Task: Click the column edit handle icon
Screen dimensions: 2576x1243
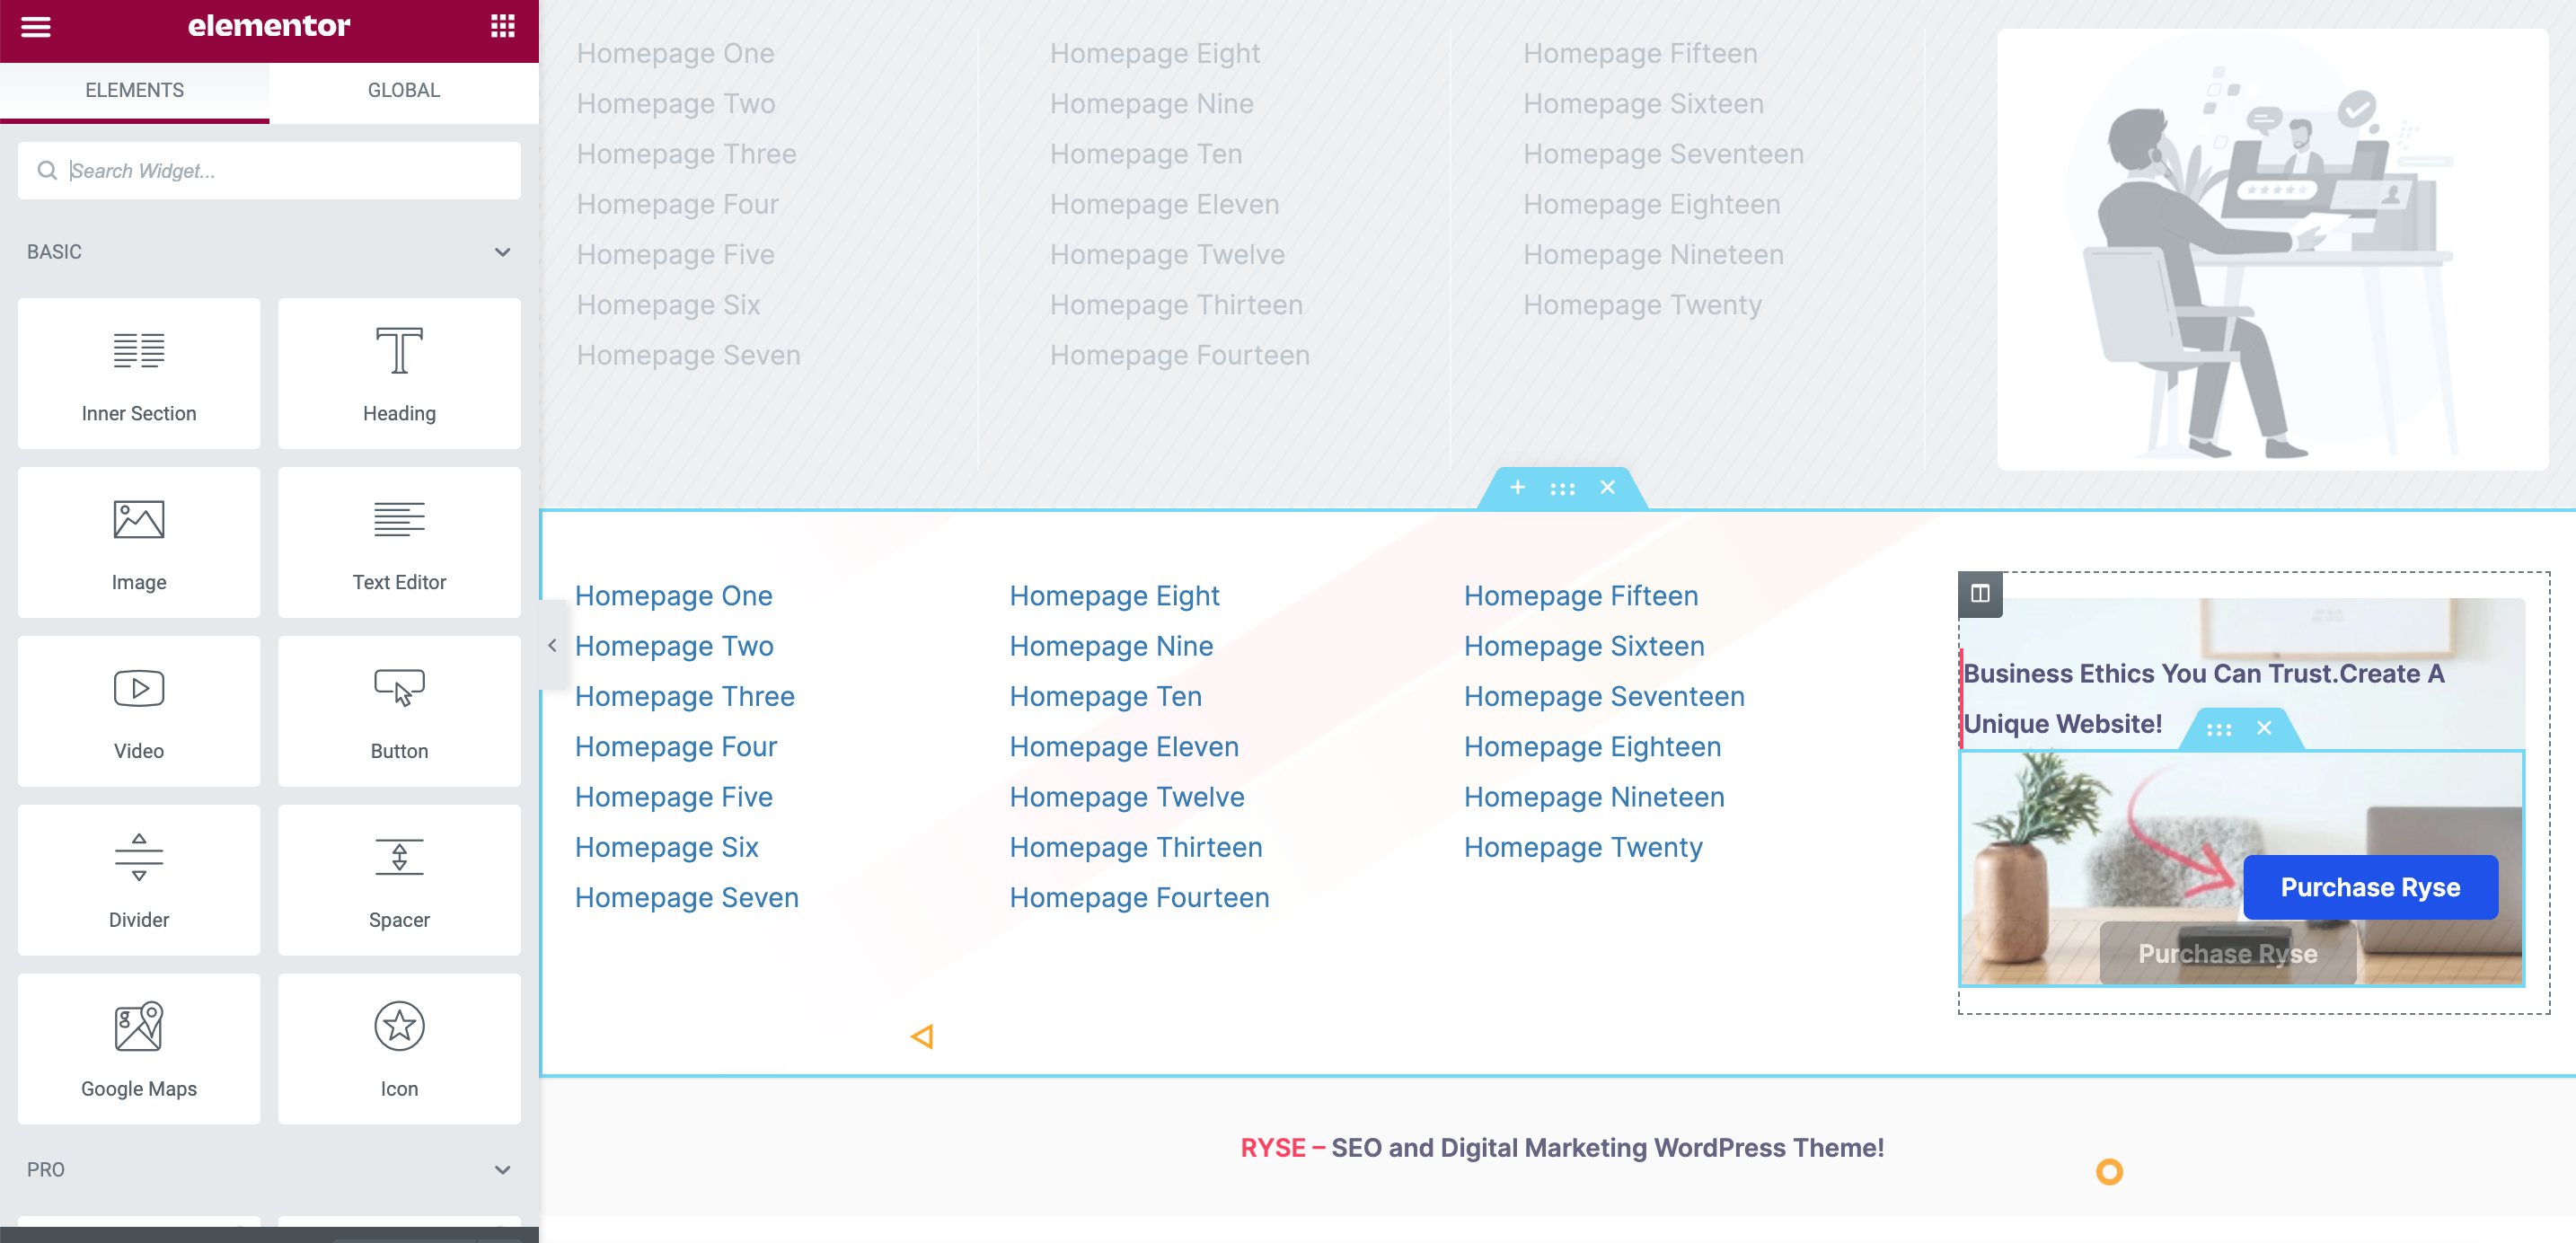Action: coord(1979,593)
